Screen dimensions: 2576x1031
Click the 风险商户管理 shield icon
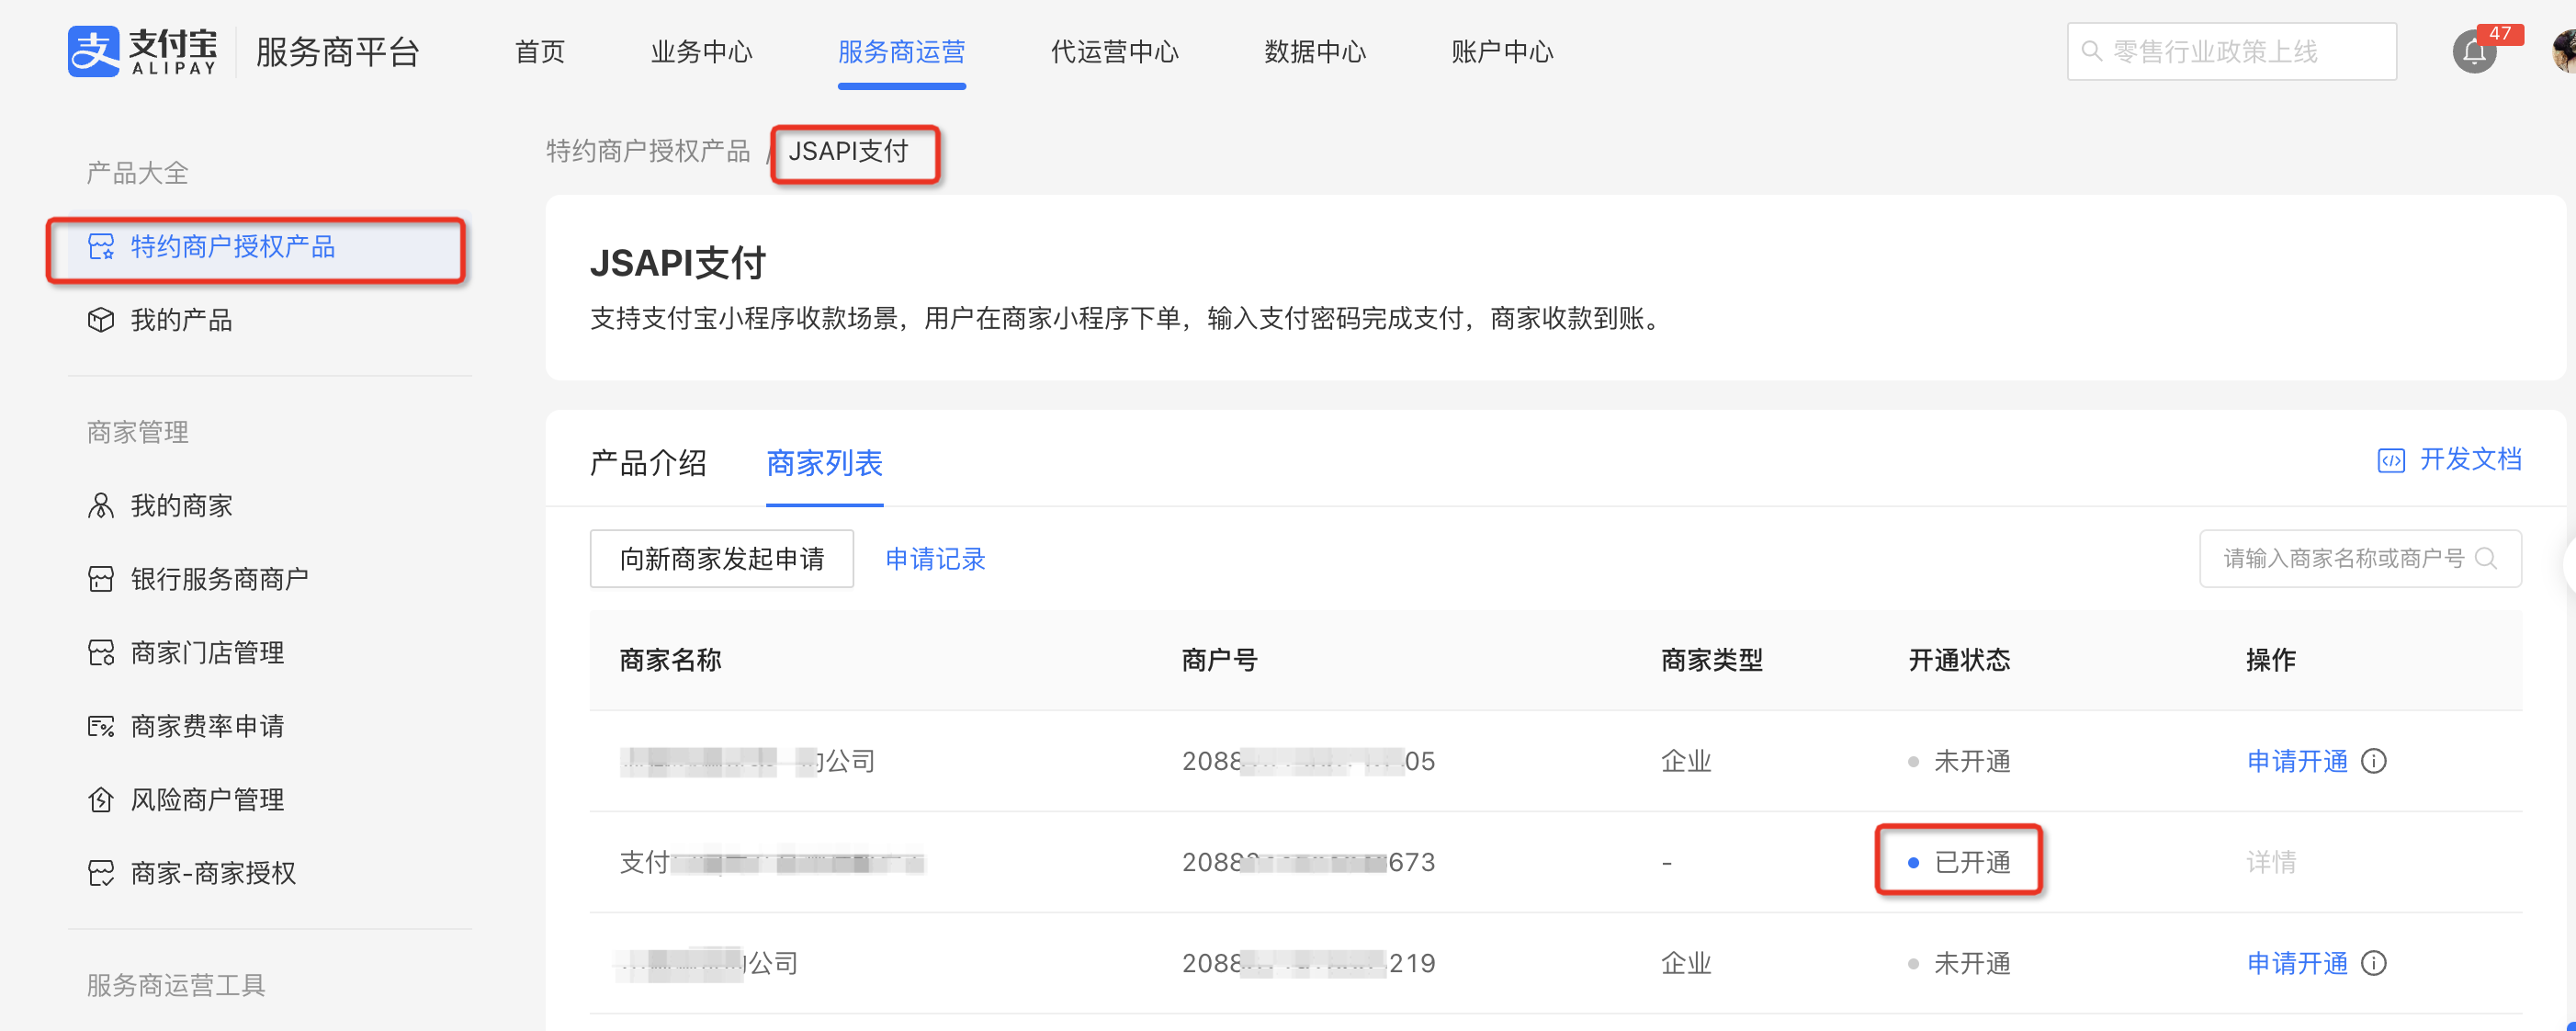(x=101, y=800)
